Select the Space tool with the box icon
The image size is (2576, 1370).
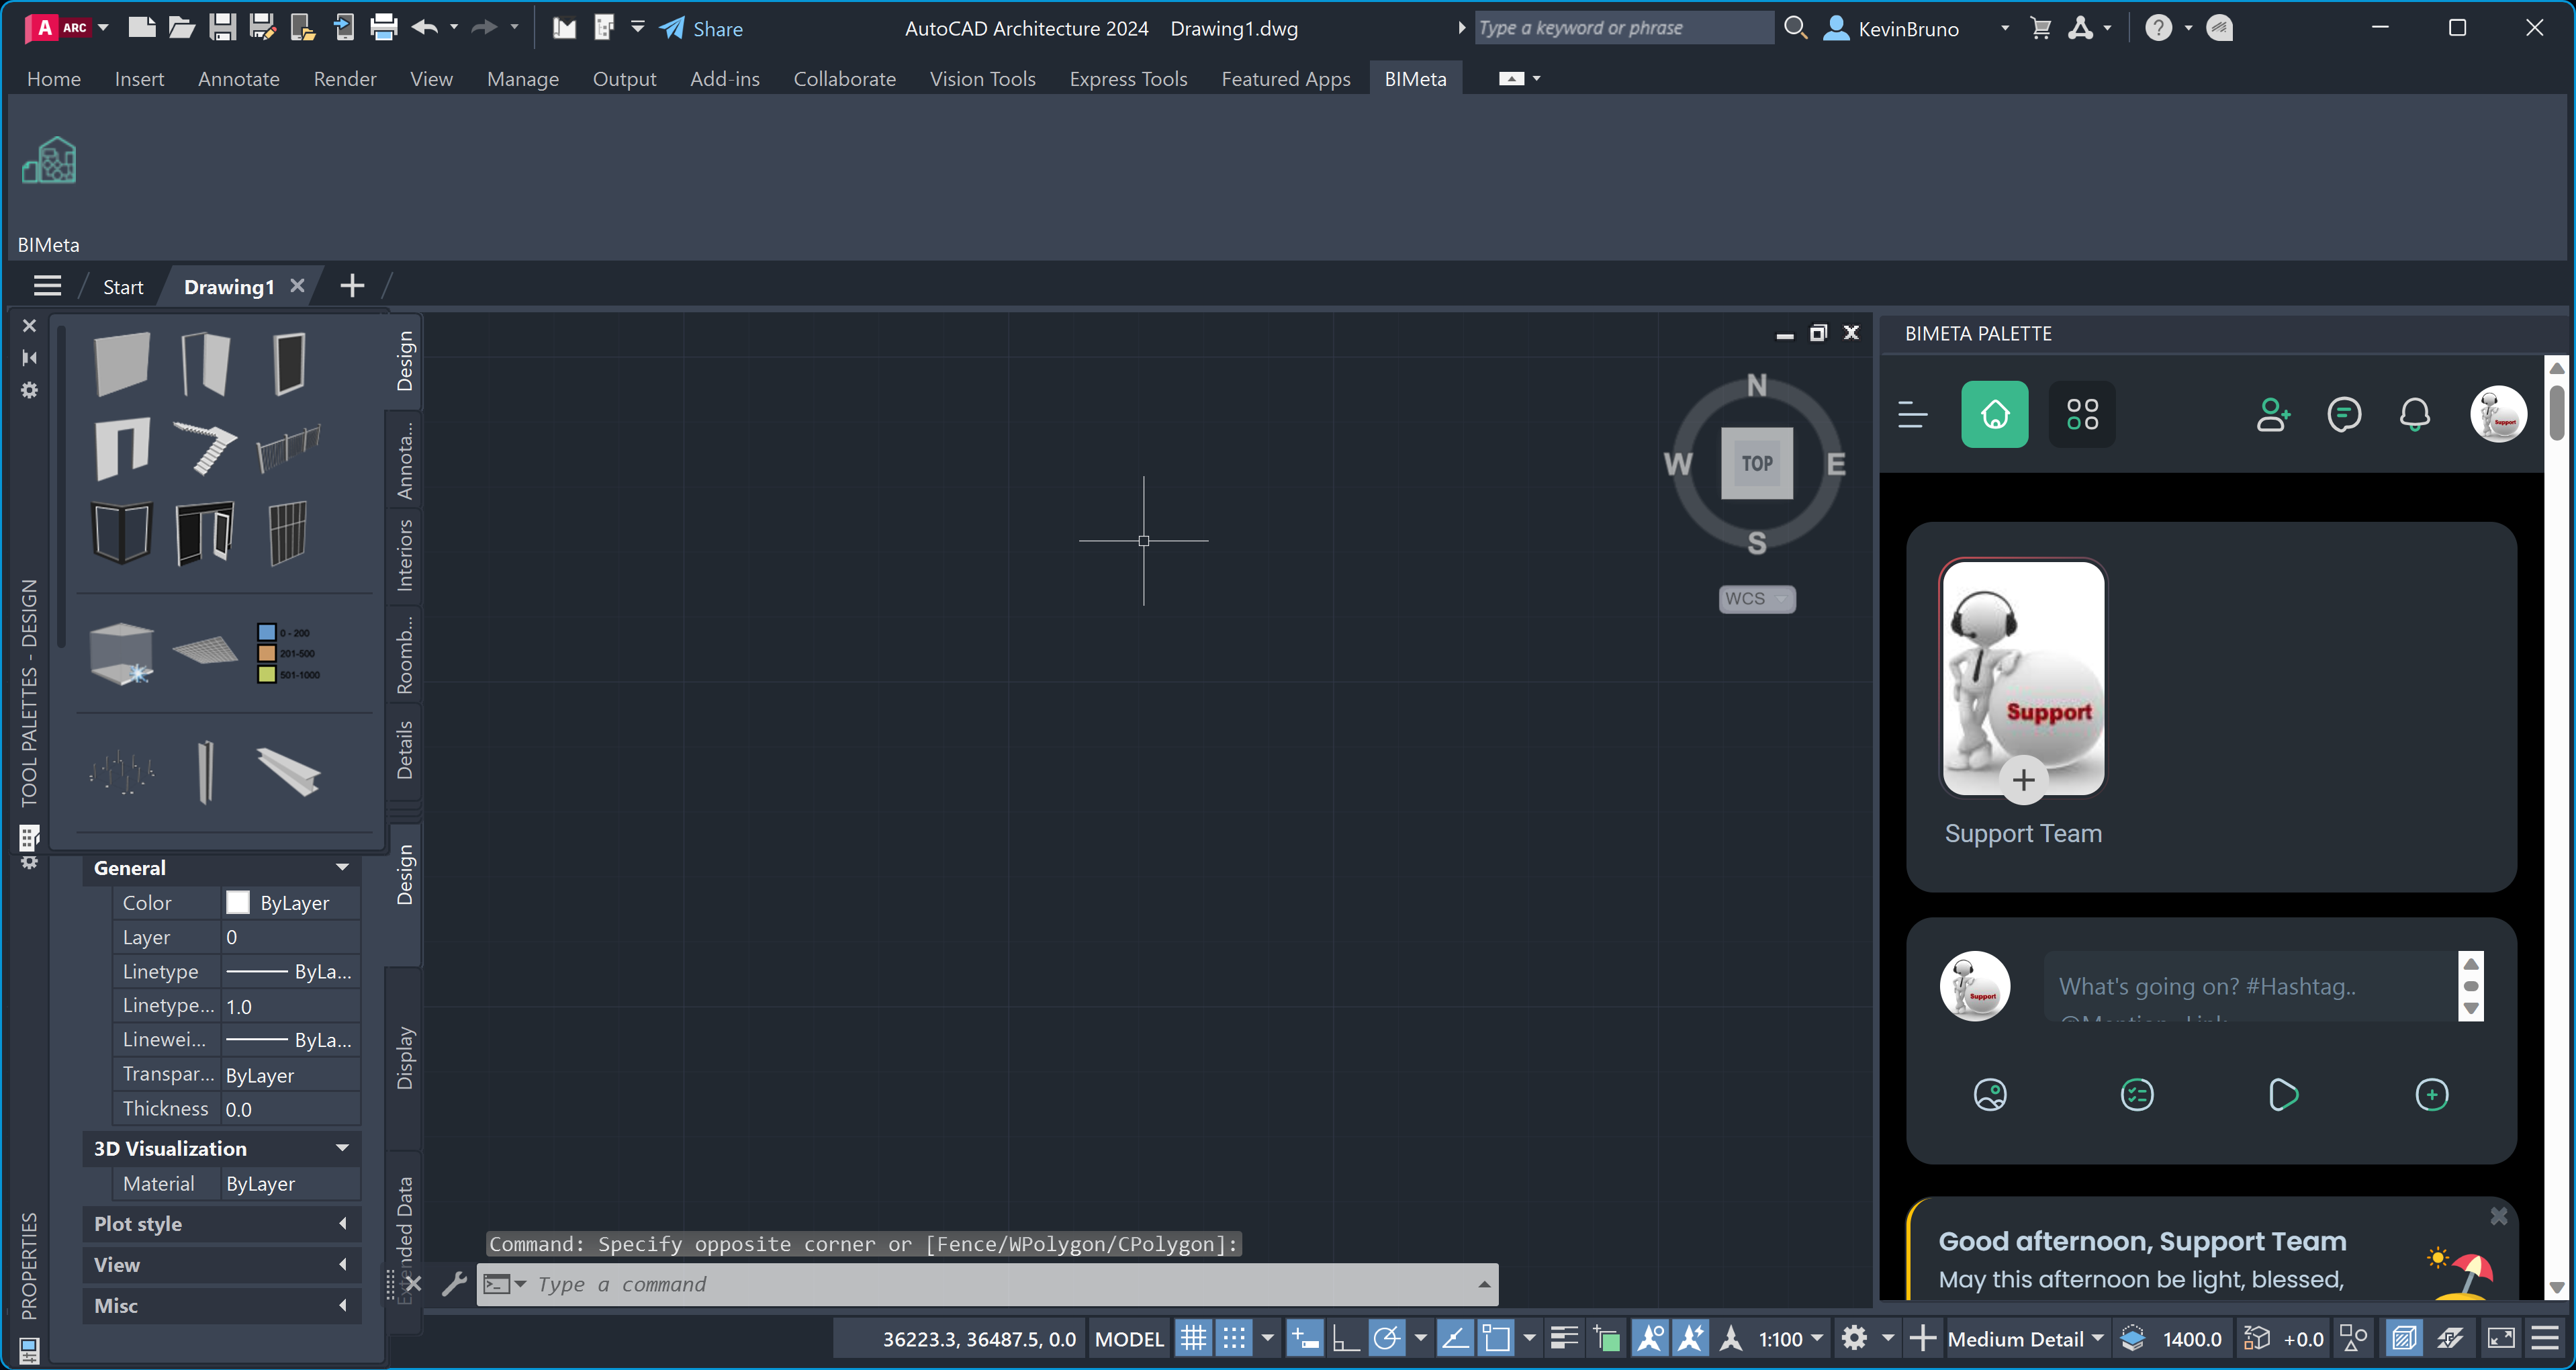[121, 654]
